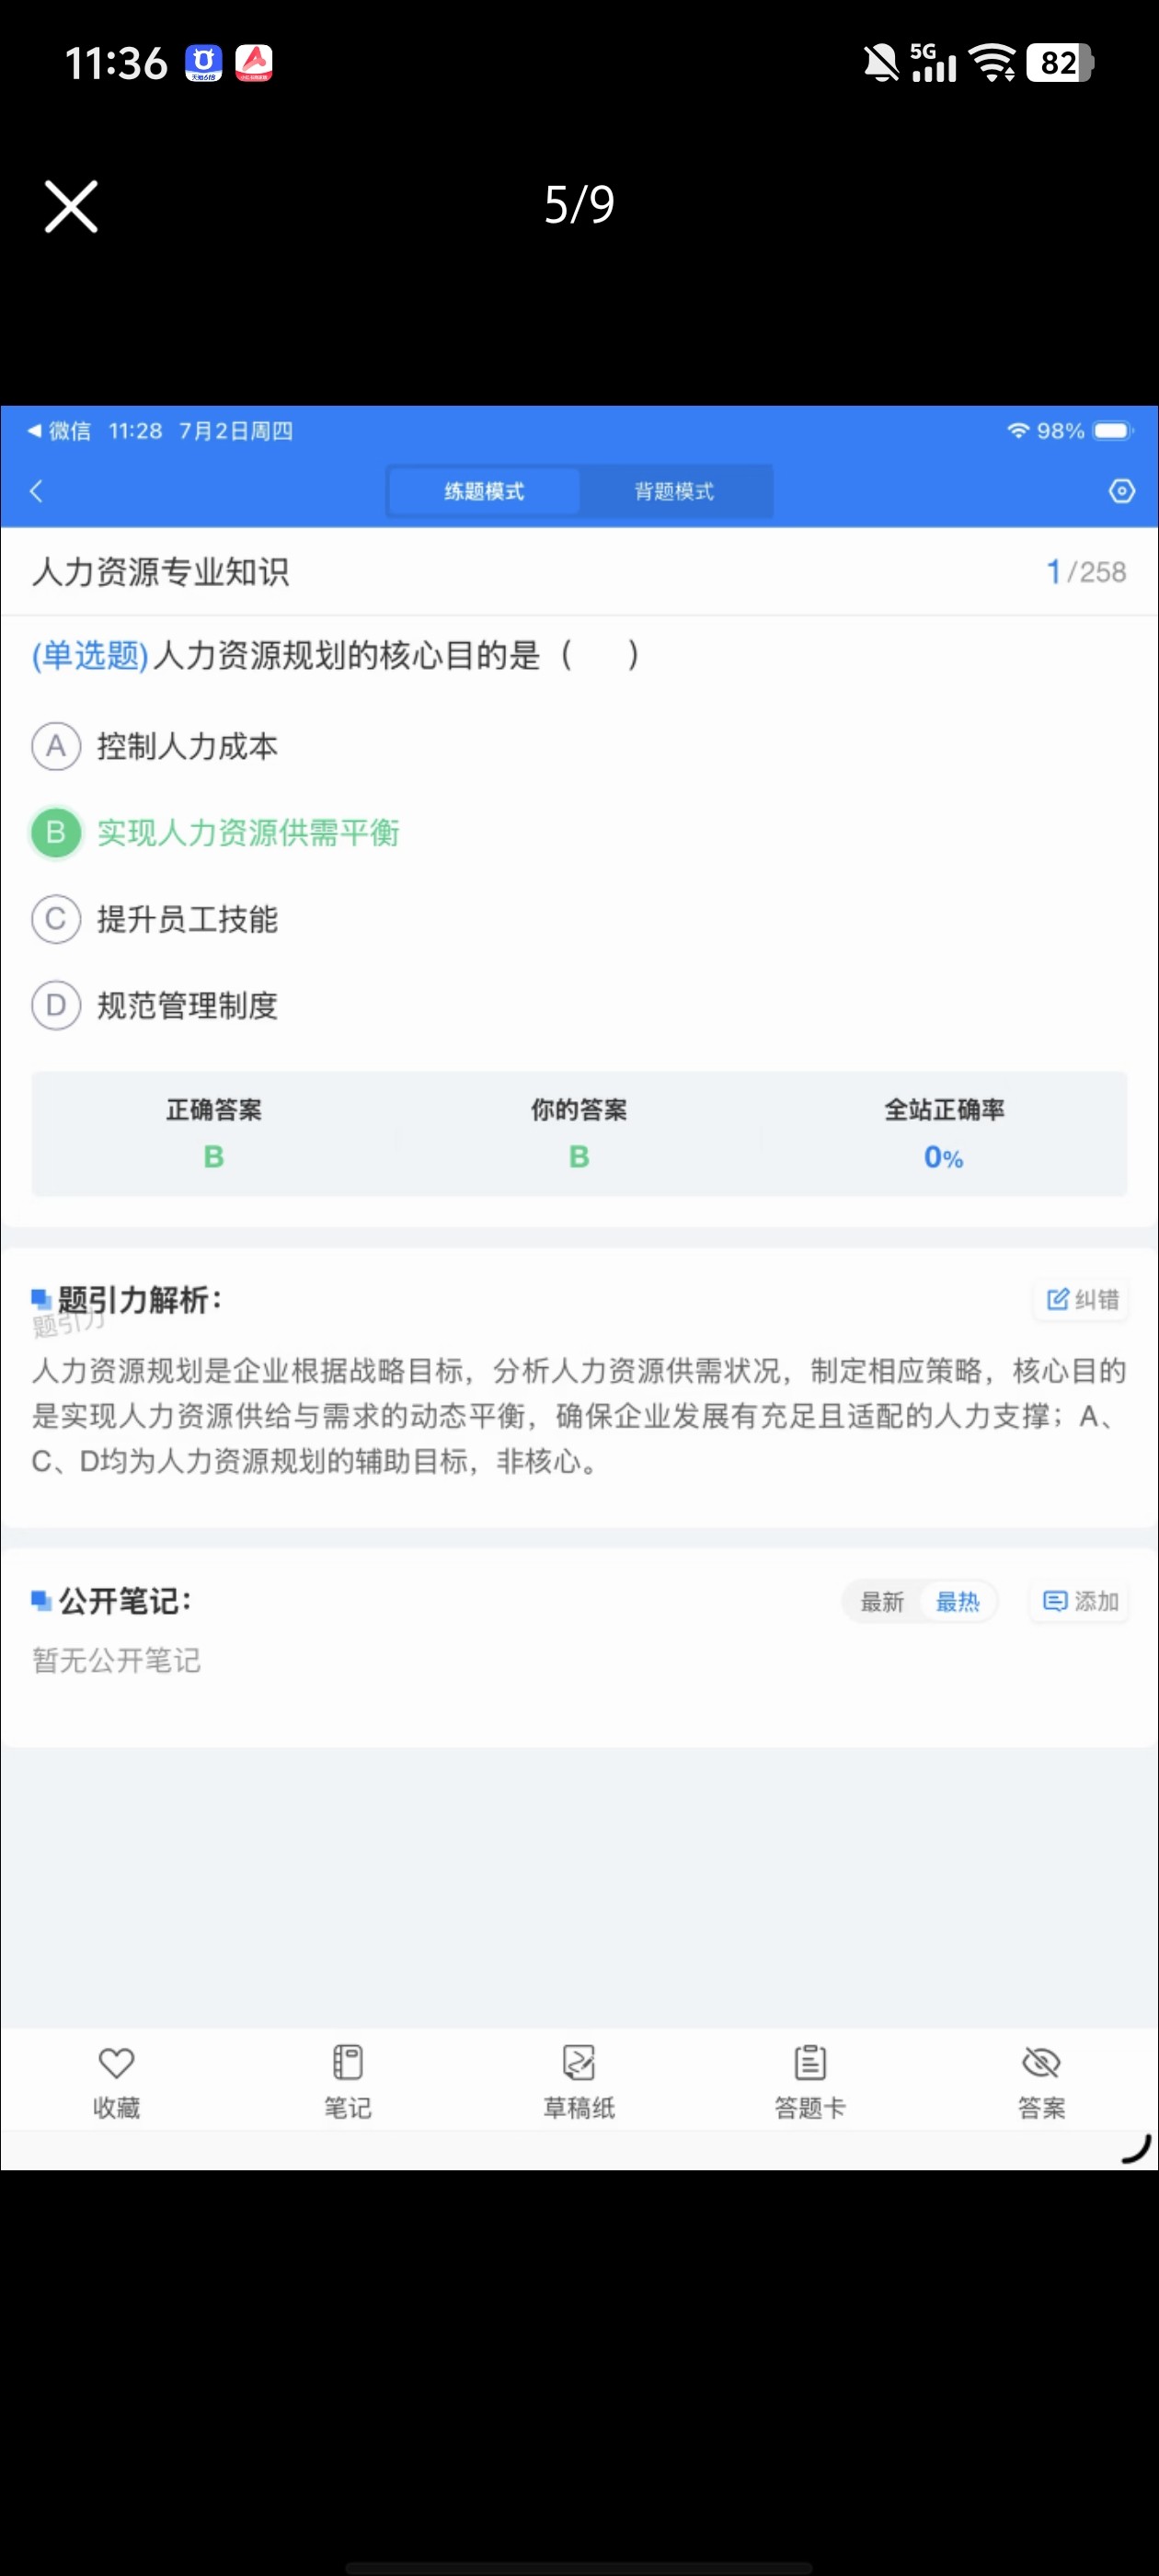The width and height of the screenshot is (1159, 2576).
Task: Switch to the 练题模式 tab
Action: pyautogui.click(x=484, y=491)
